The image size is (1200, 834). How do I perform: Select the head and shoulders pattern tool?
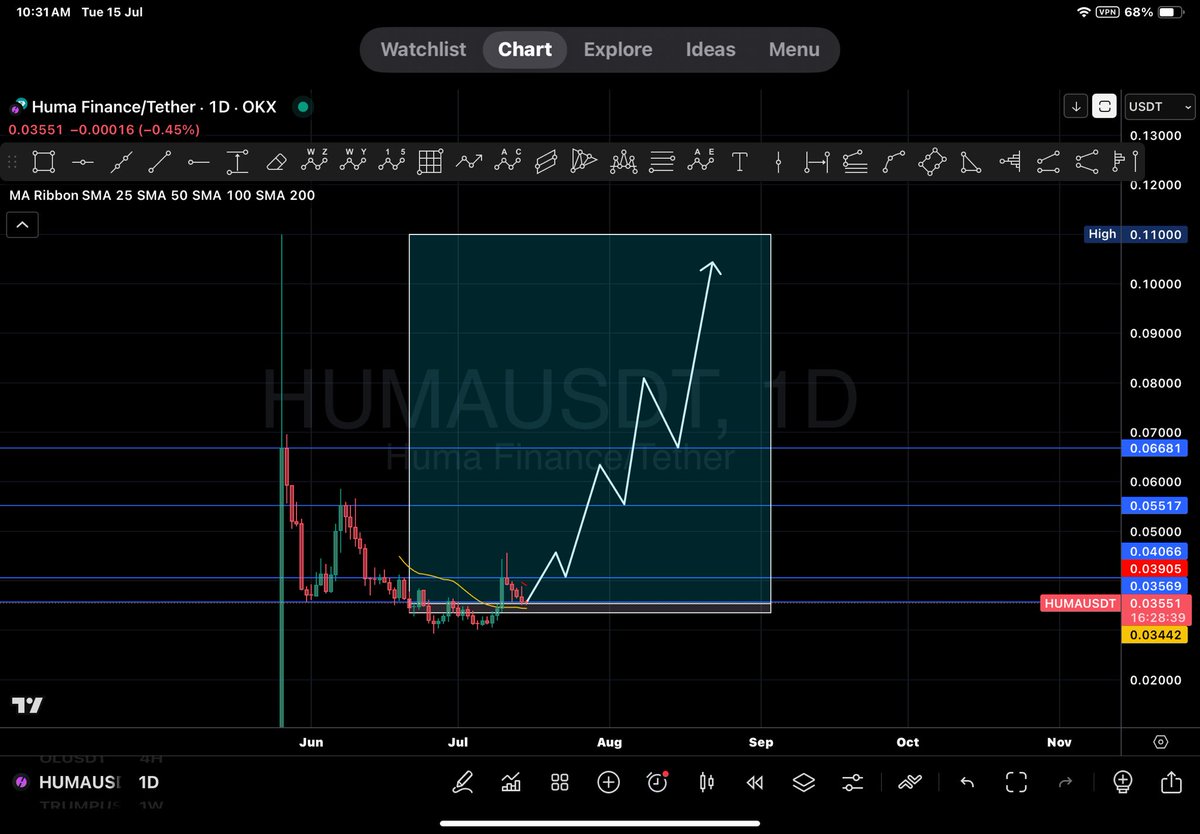pyautogui.click(x=624, y=162)
